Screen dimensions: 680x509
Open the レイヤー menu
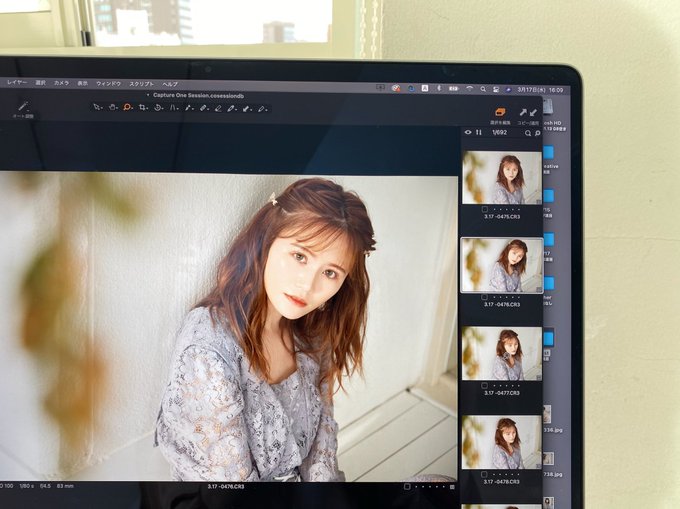click(x=17, y=82)
